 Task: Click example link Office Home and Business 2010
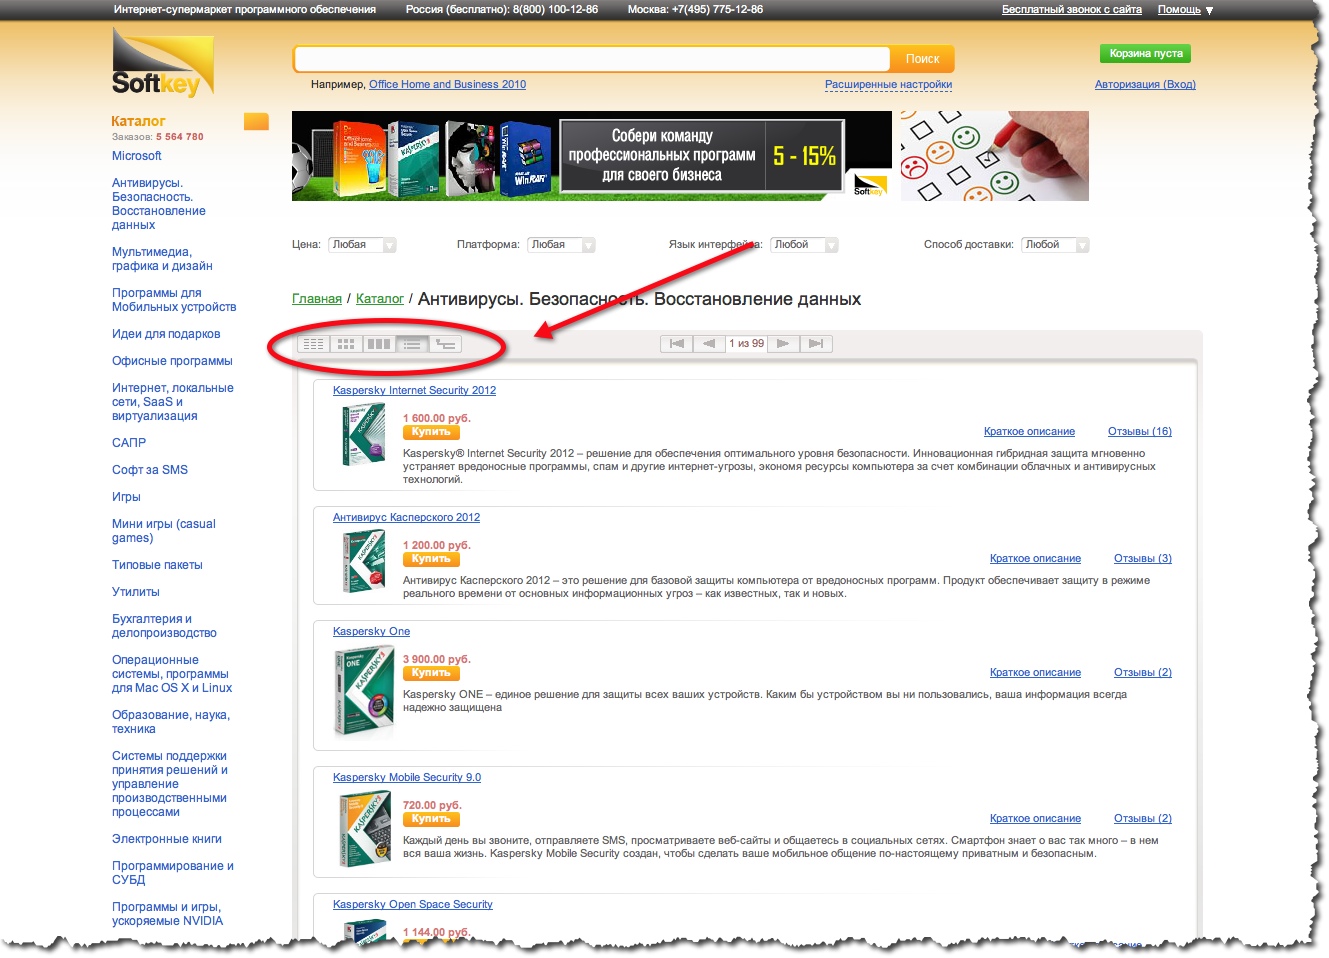point(447,84)
